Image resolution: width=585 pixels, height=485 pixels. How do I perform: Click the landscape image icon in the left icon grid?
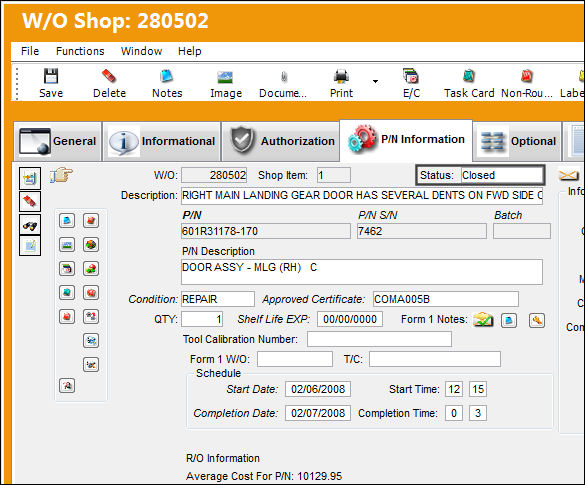pyautogui.click(x=67, y=245)
